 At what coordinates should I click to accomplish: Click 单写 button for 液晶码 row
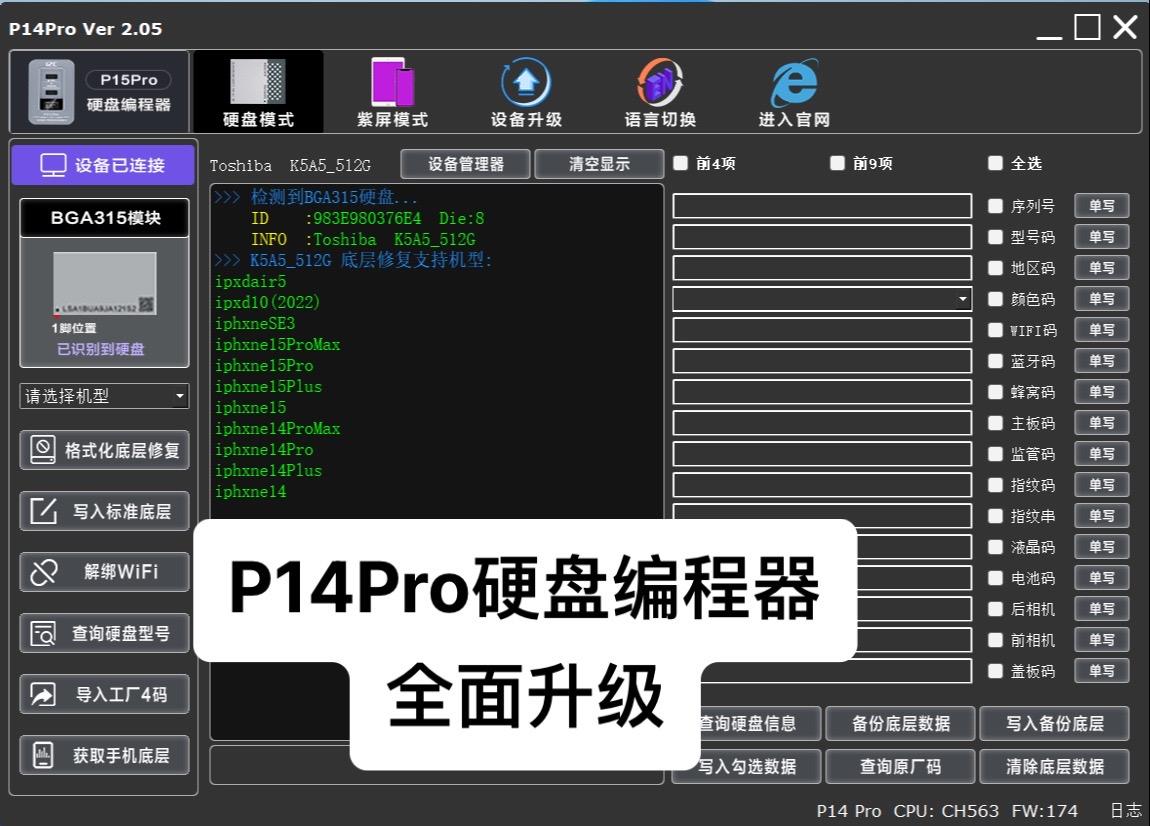coord(1102,547)
